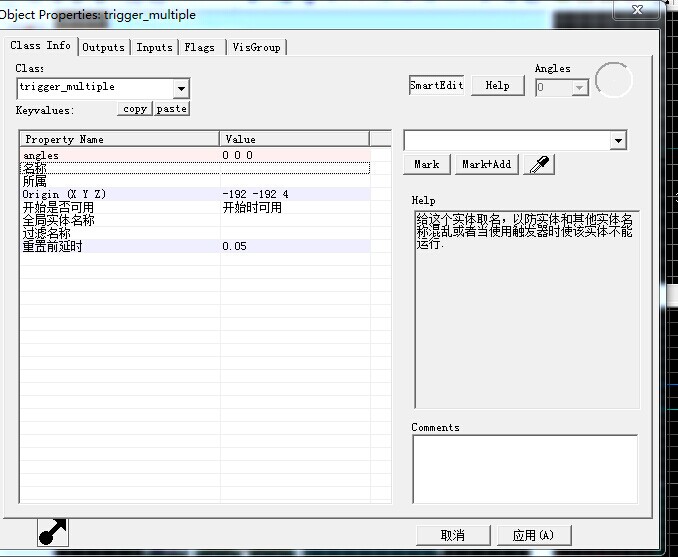Click inside the Comments text box
This screenshot has height=557, width=678.
(x=525, y=469)
